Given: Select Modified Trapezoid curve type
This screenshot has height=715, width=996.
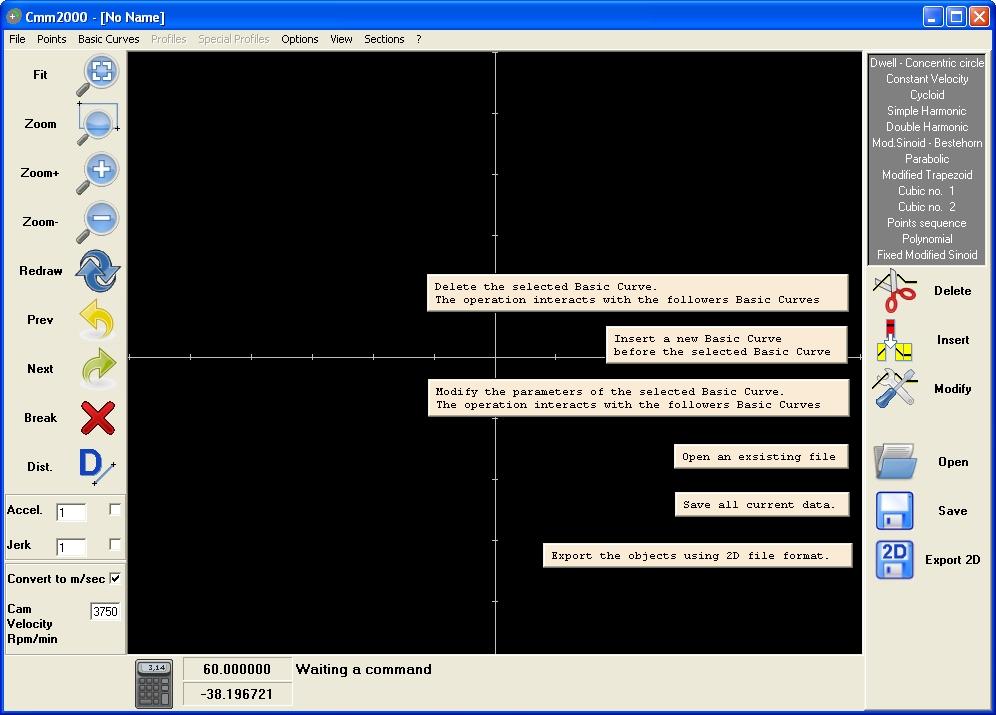Looking at the screenshot, I should (x=927, y=175).
